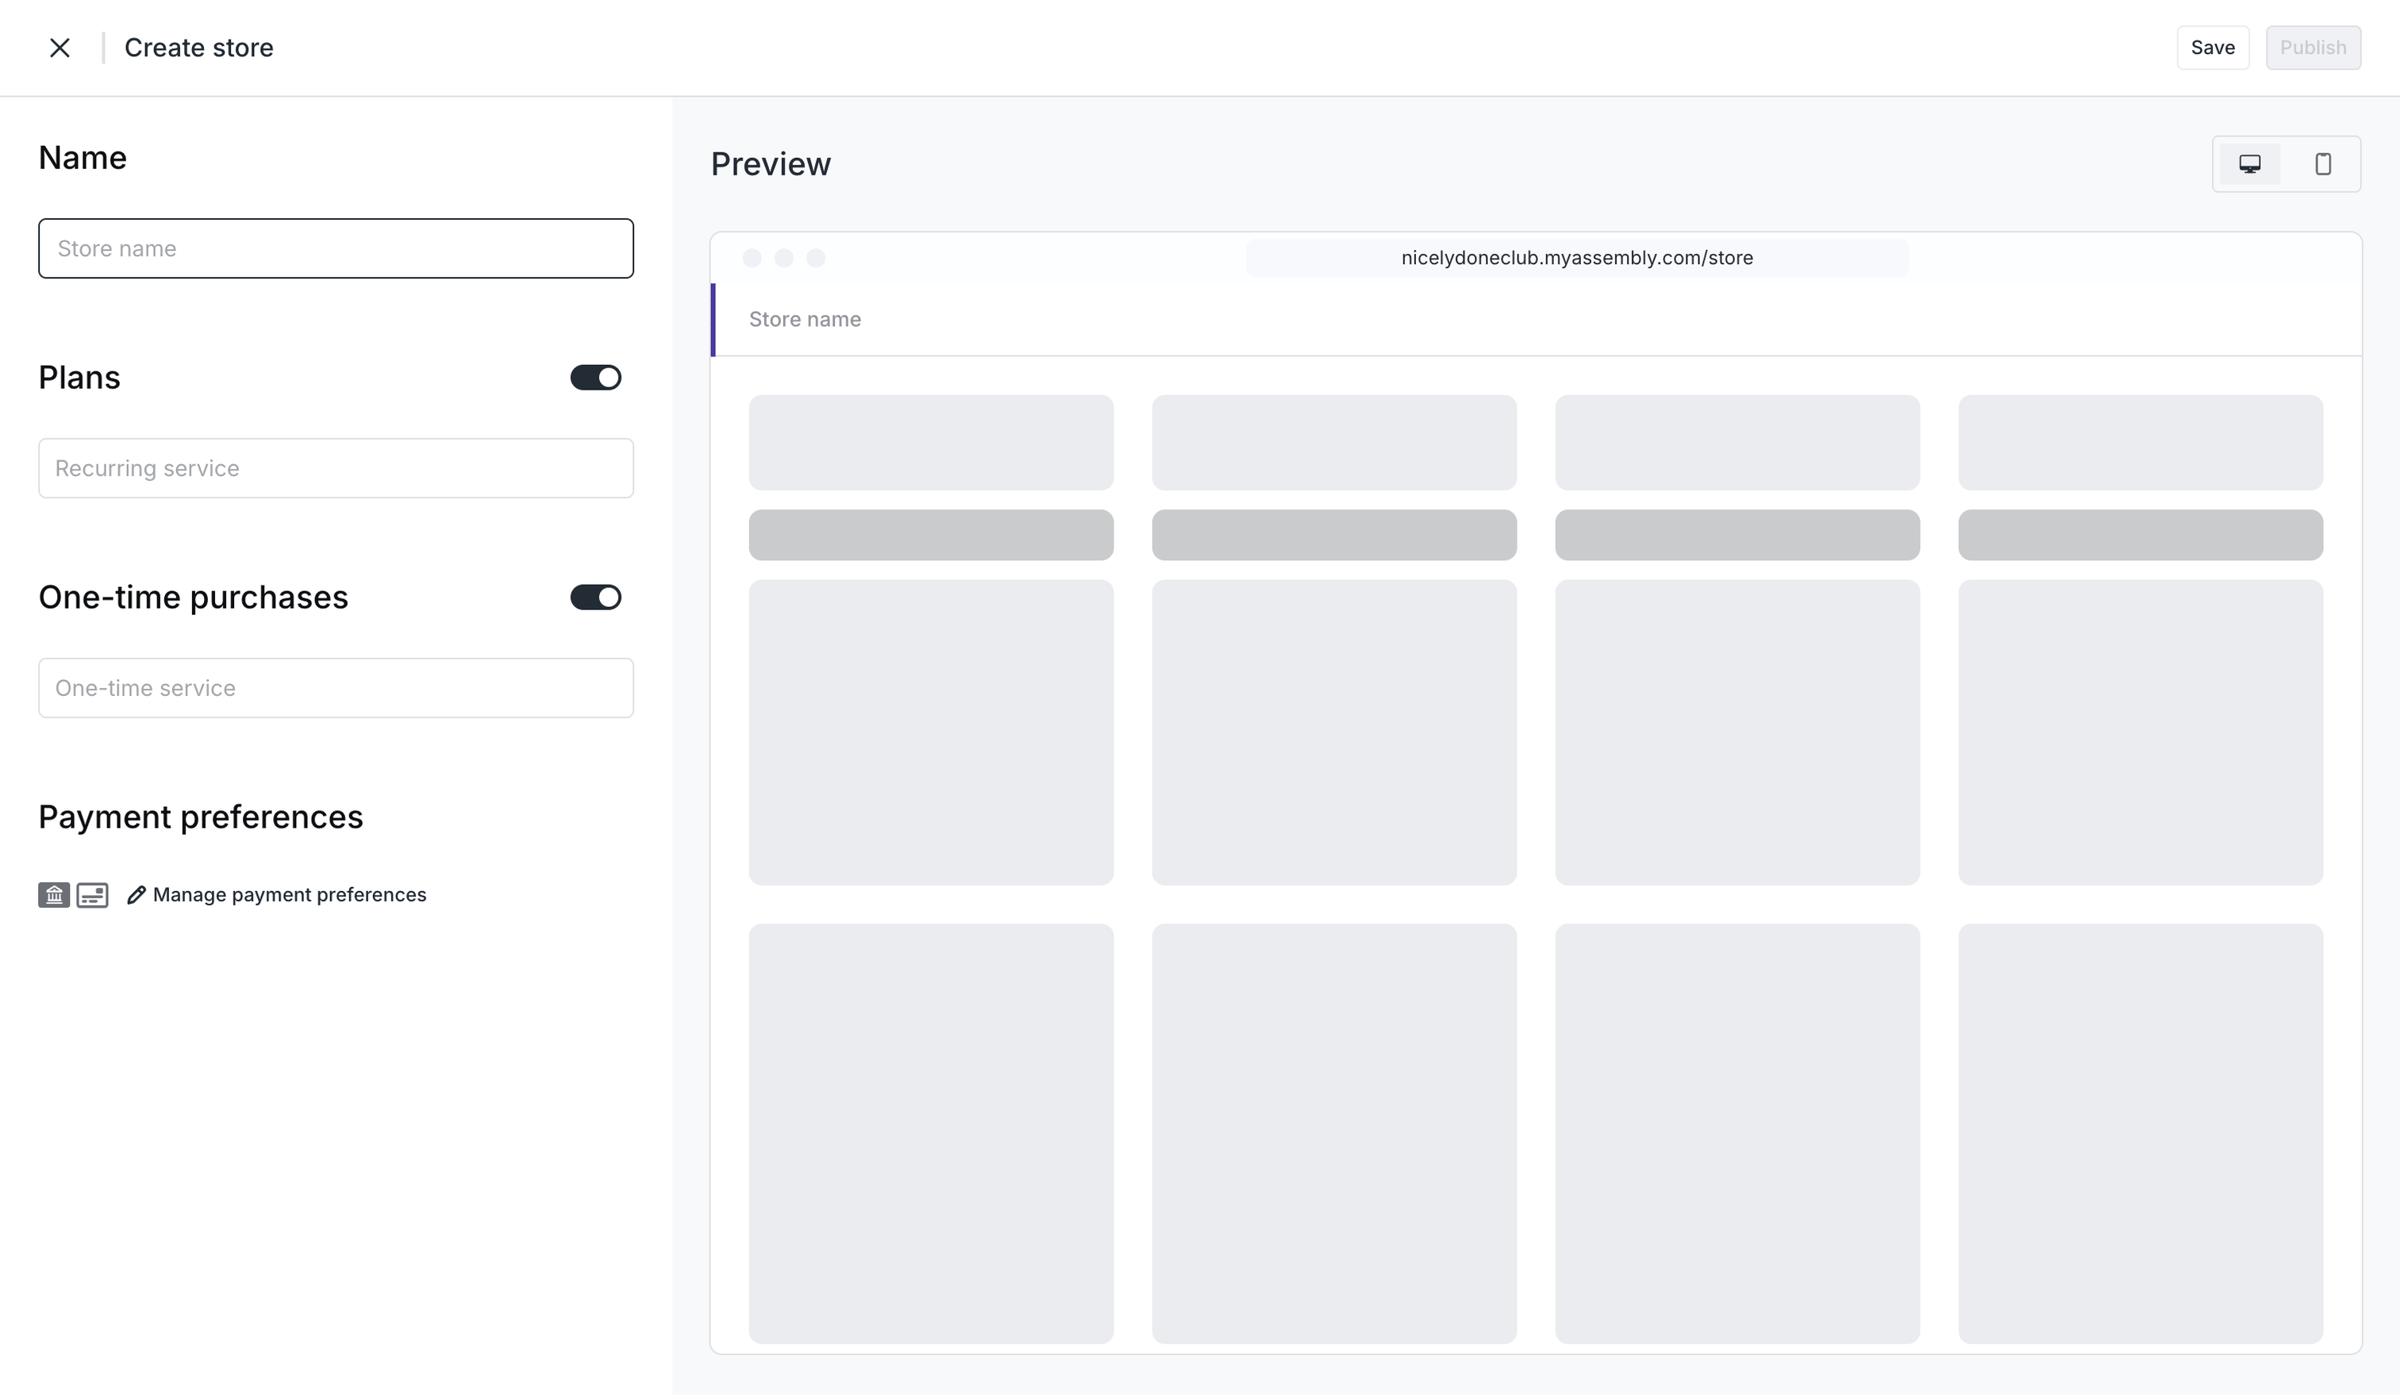Close the Create store dialog

coord(60,48)
